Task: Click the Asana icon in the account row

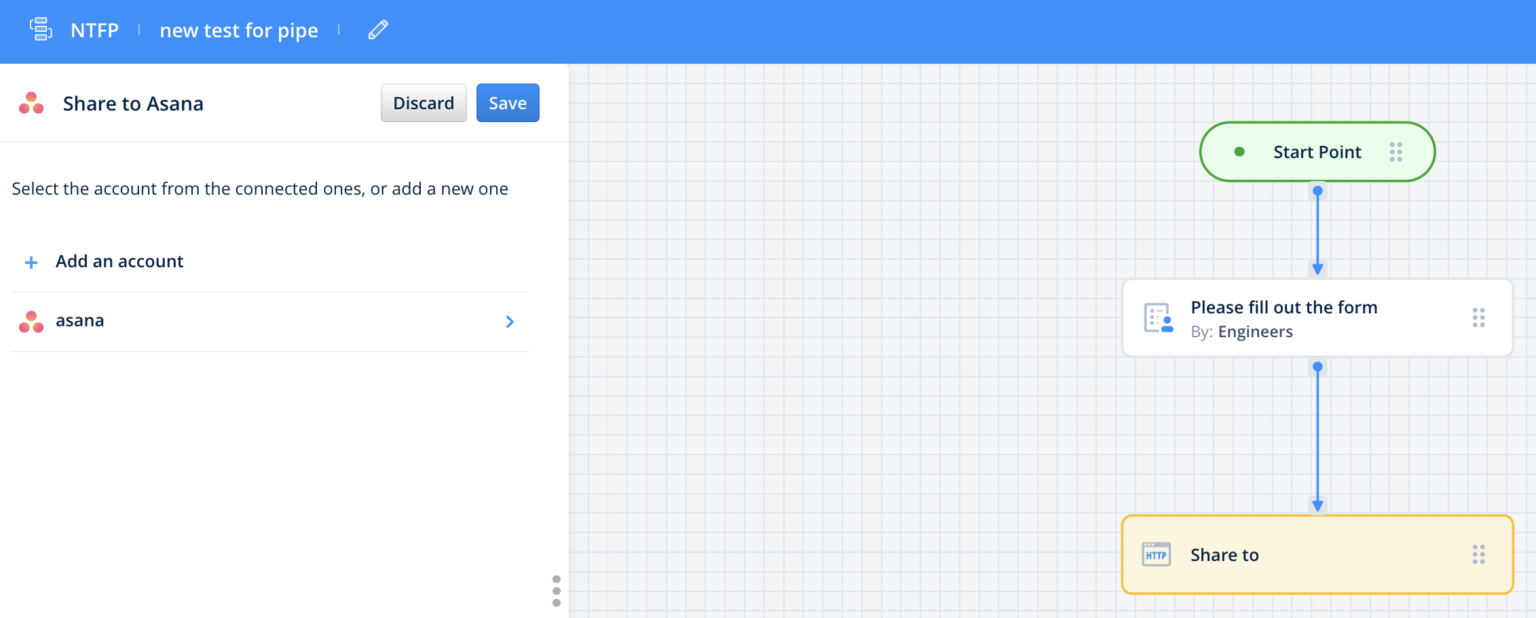Action: tap(31, 321)
